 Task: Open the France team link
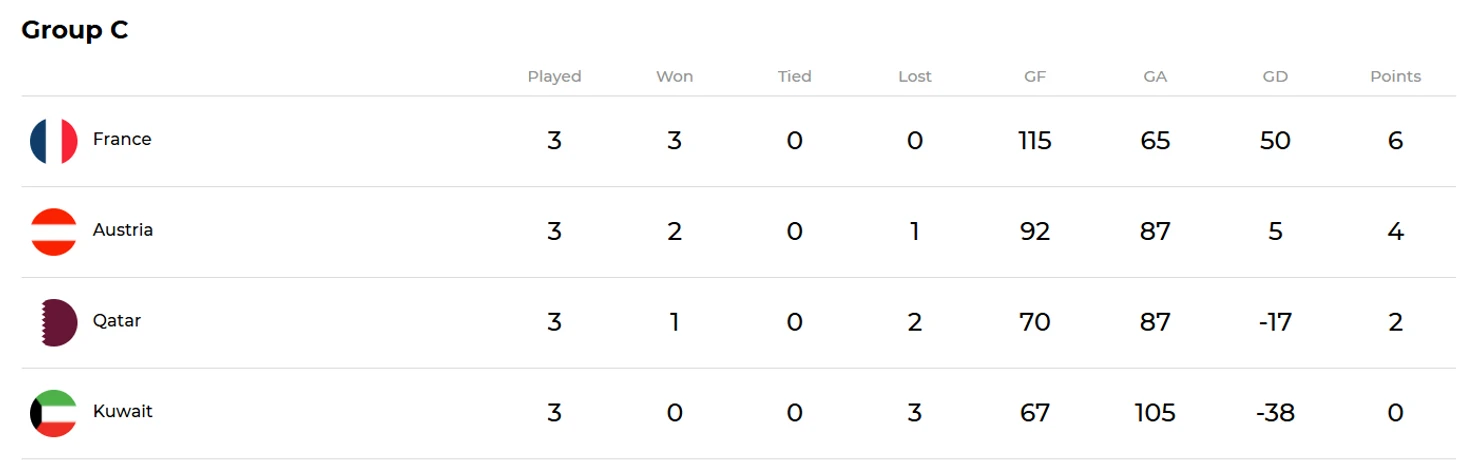(x=122, y=139)
